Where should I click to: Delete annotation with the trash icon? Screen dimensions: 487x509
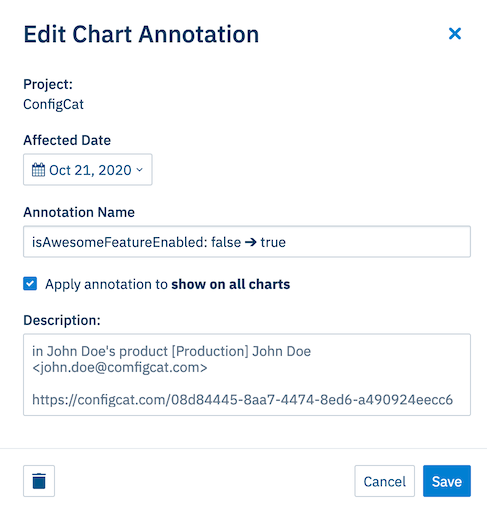[x=39, y=481]
